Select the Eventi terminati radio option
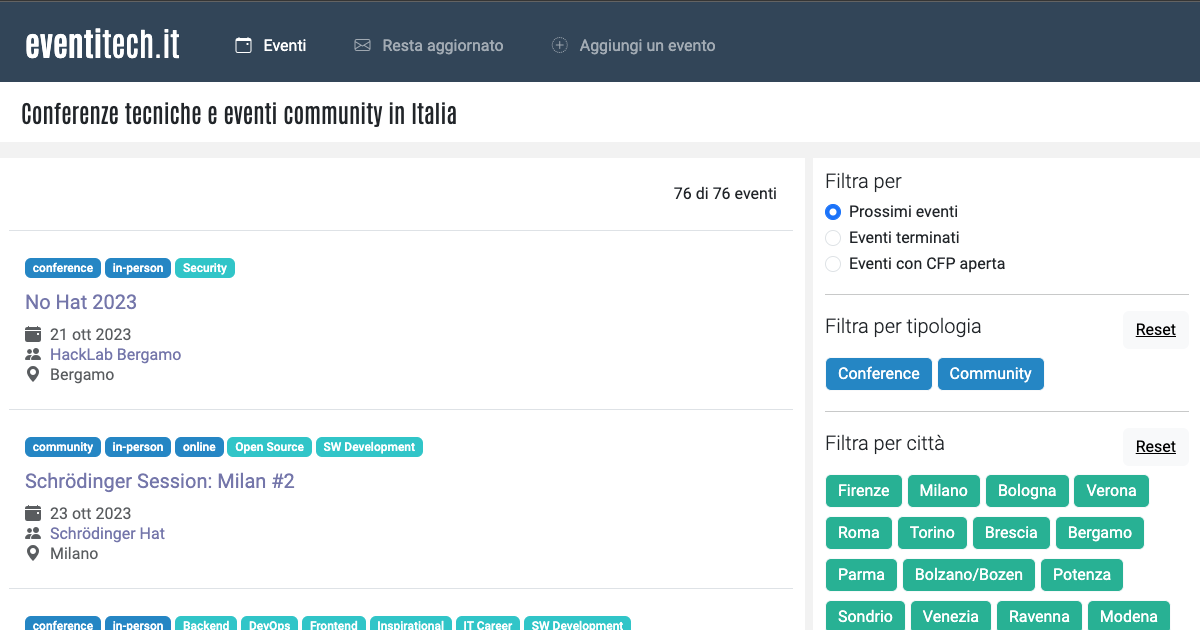The image size is (1200, 630). [833, 238]
